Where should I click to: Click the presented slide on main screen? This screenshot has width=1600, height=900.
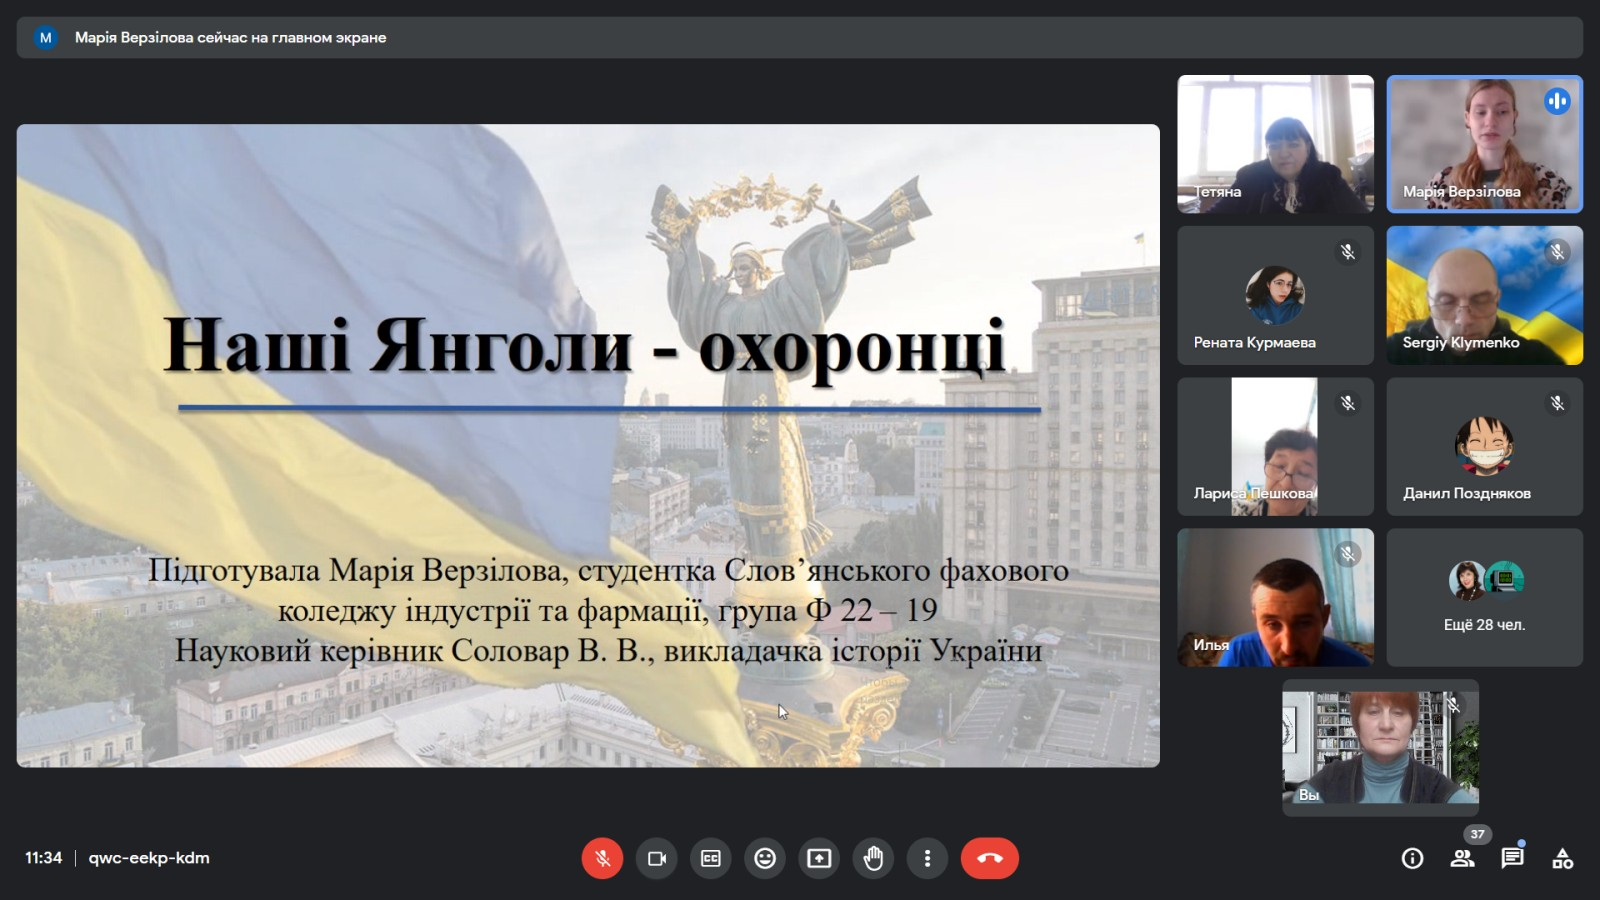588,446
